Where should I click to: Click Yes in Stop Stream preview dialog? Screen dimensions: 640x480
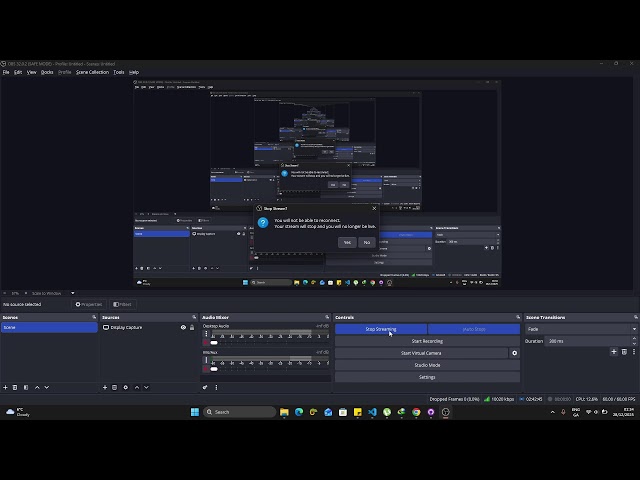pyautogui.click(x=347, y=242)
